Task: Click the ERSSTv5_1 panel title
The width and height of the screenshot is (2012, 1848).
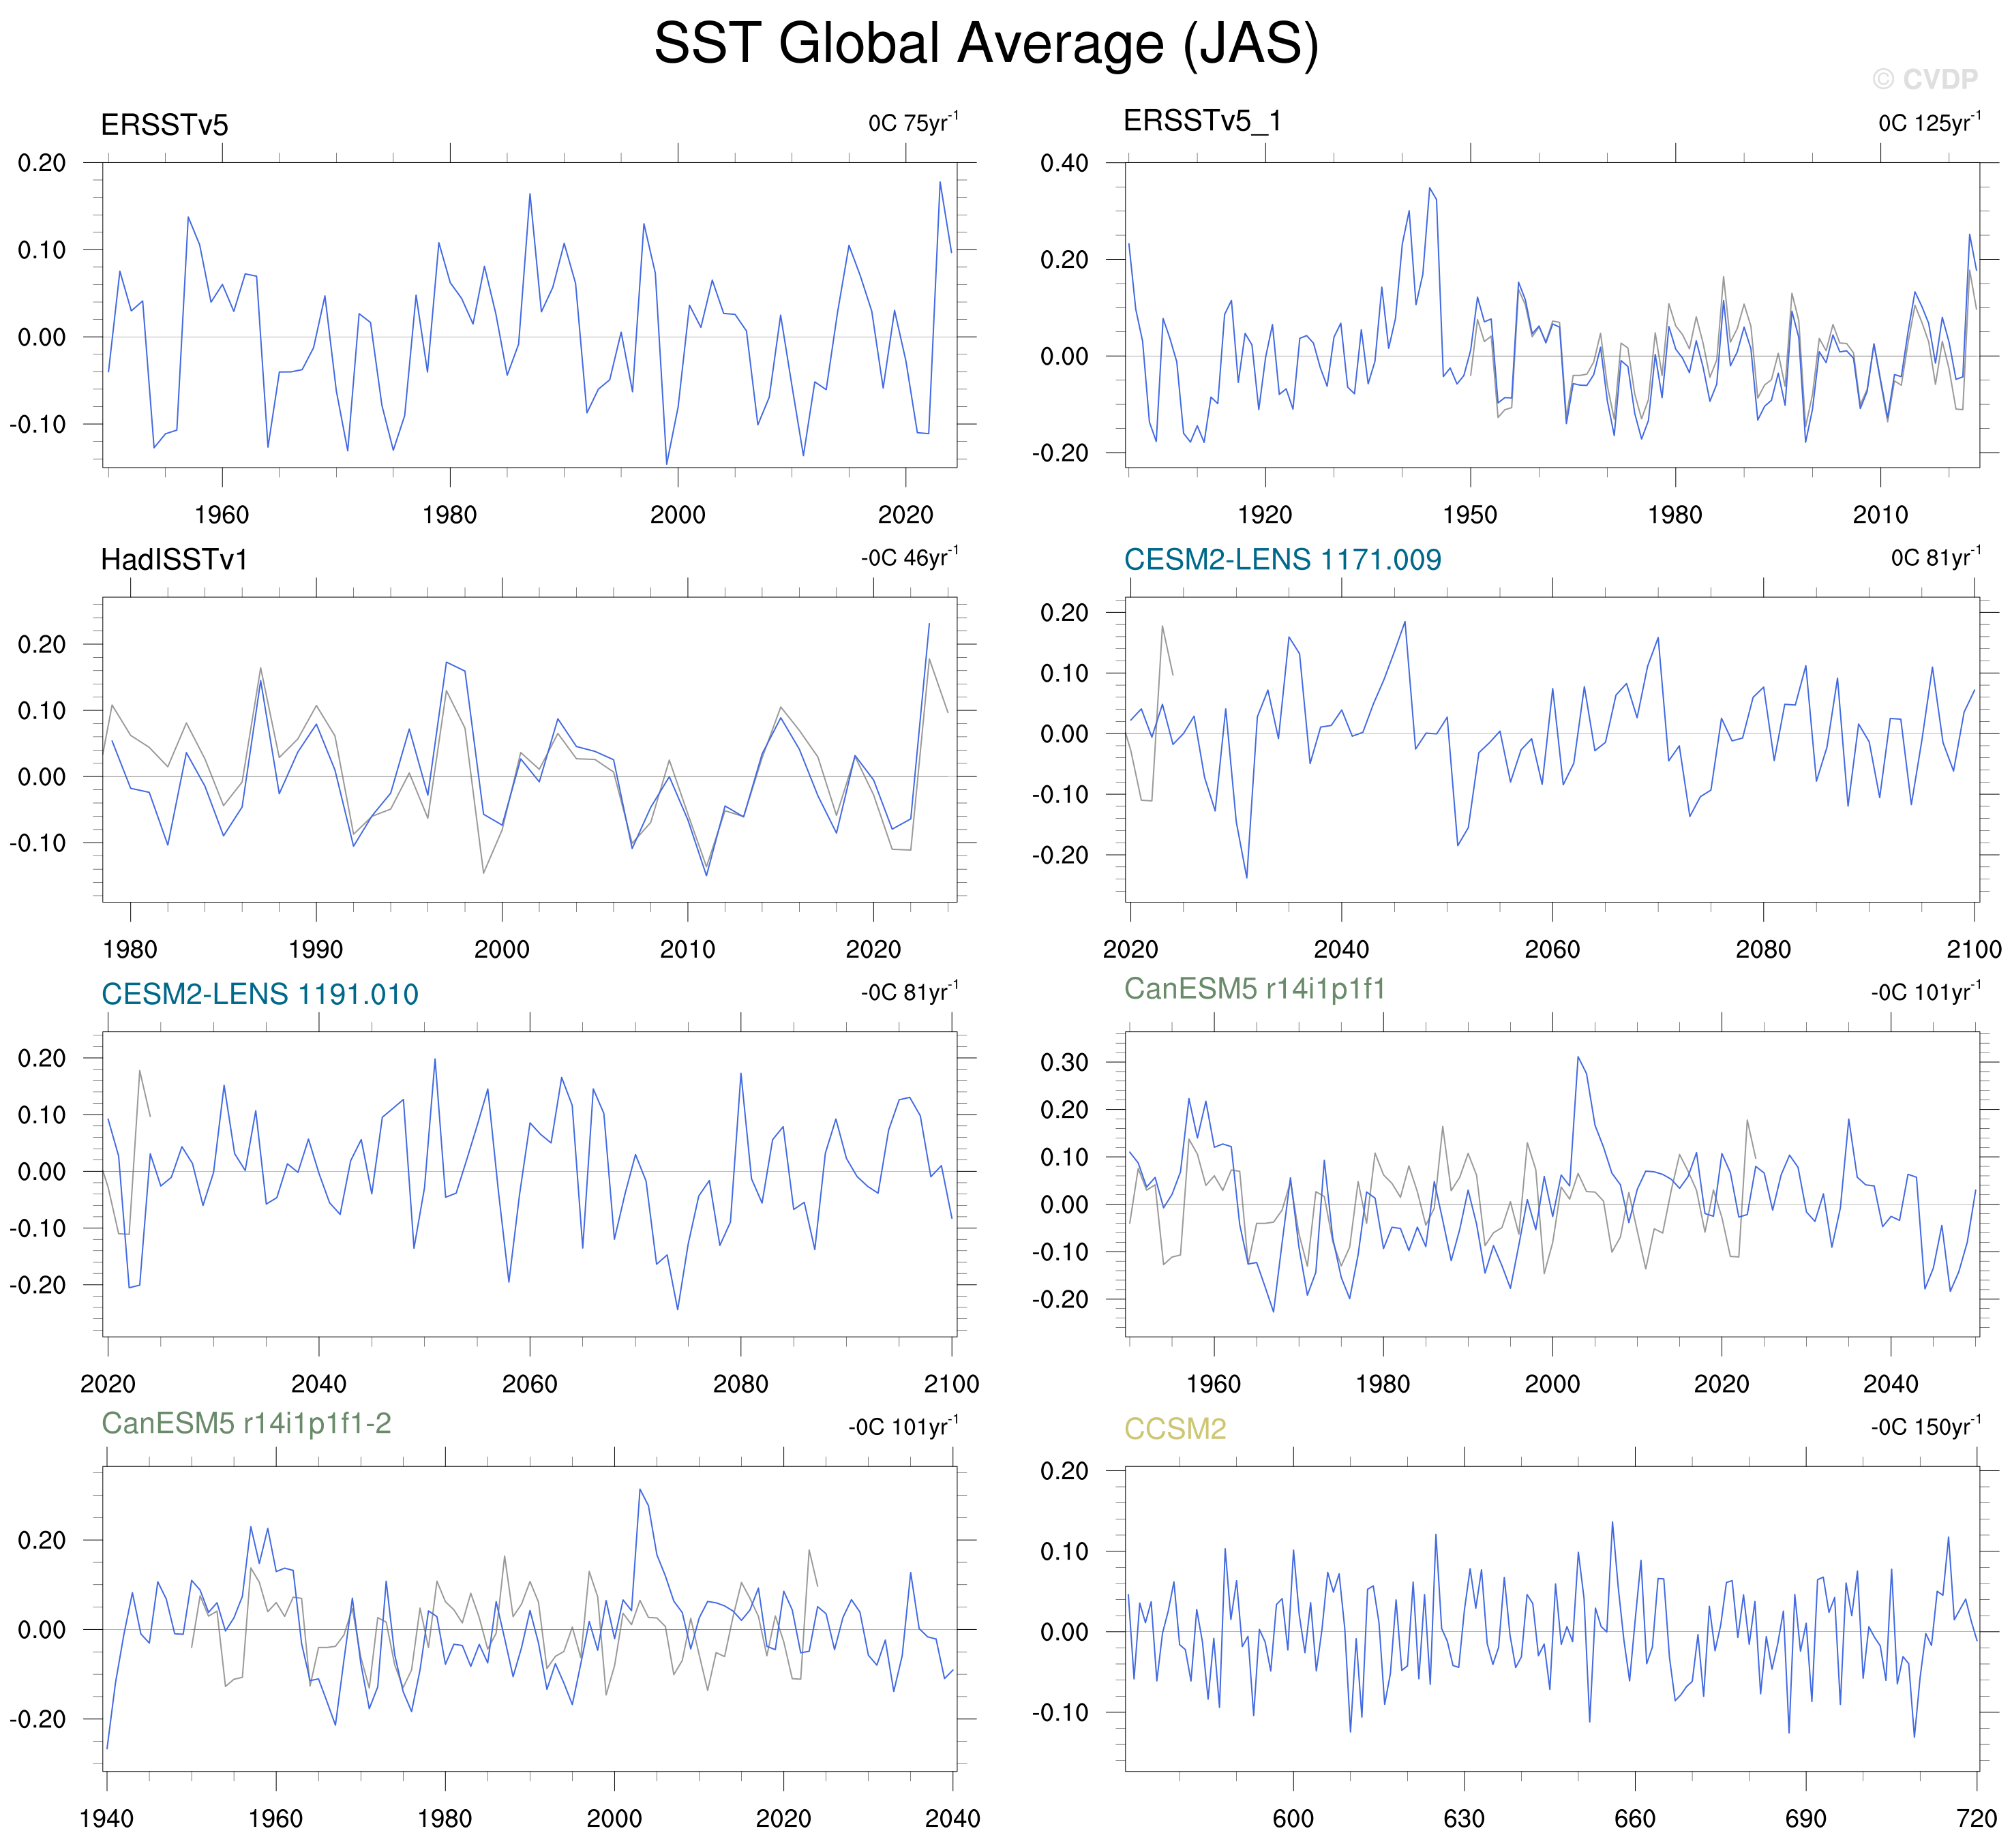Action: 1202,121
